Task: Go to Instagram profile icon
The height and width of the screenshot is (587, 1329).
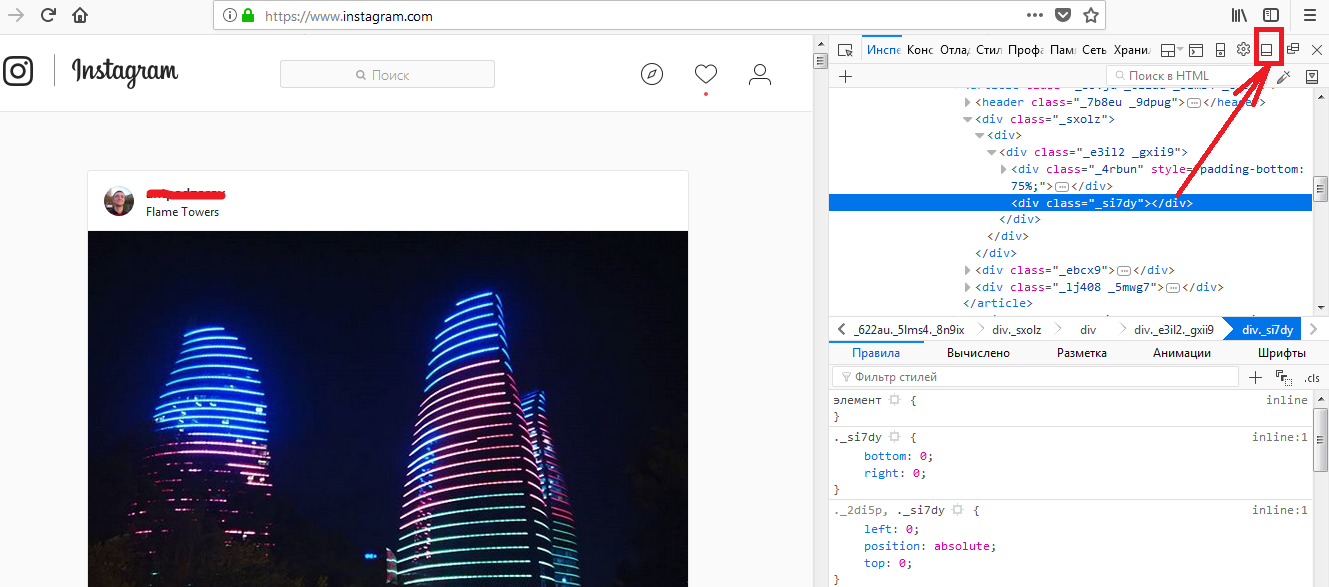Action: [760, 74]
